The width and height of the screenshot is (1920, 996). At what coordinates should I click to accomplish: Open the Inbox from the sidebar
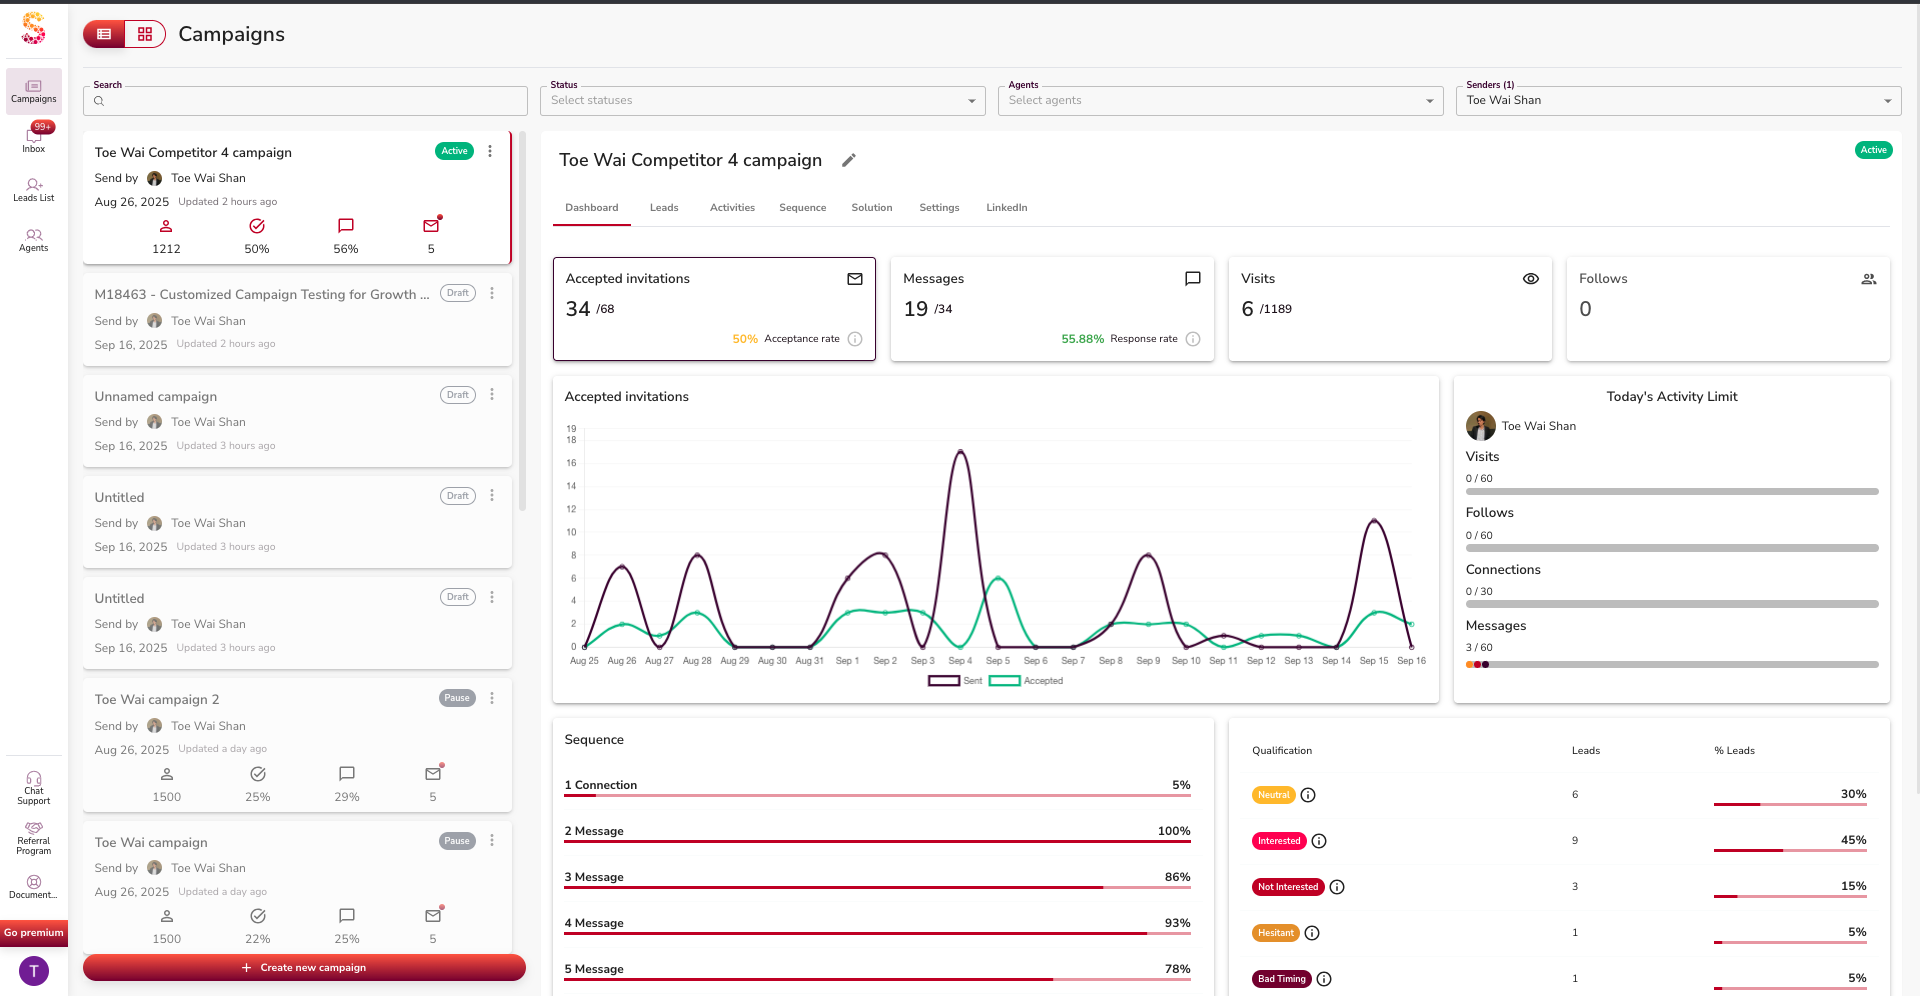click(34, 139)
